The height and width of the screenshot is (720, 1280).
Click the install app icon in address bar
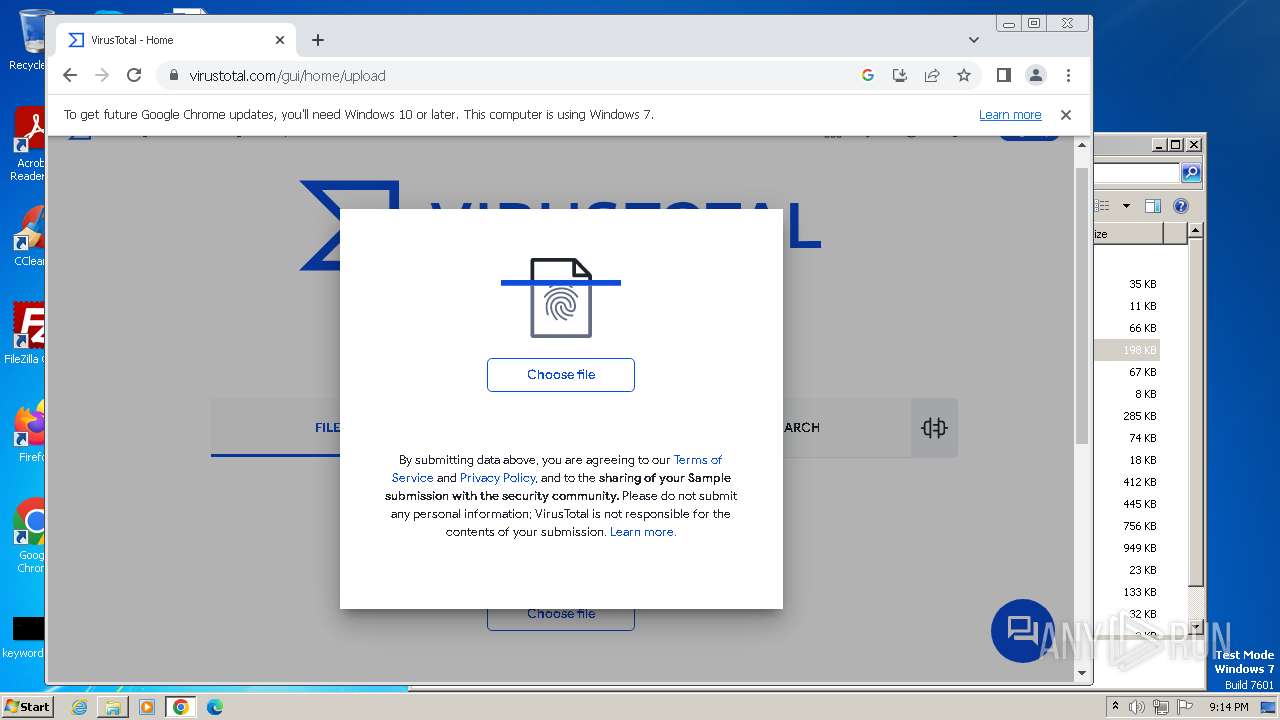coord(899,75)
